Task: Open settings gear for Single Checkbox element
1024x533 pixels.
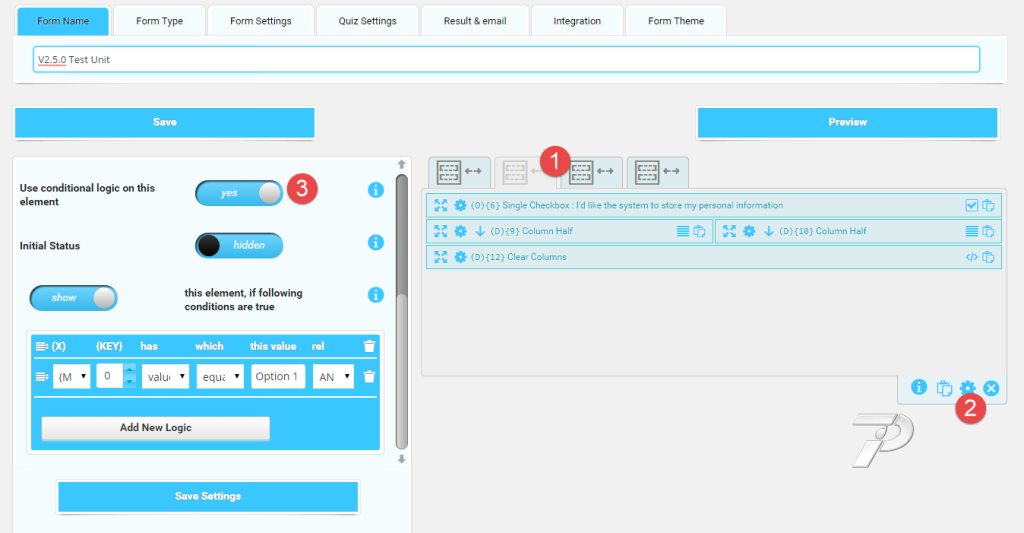Action: pos(460,206)
